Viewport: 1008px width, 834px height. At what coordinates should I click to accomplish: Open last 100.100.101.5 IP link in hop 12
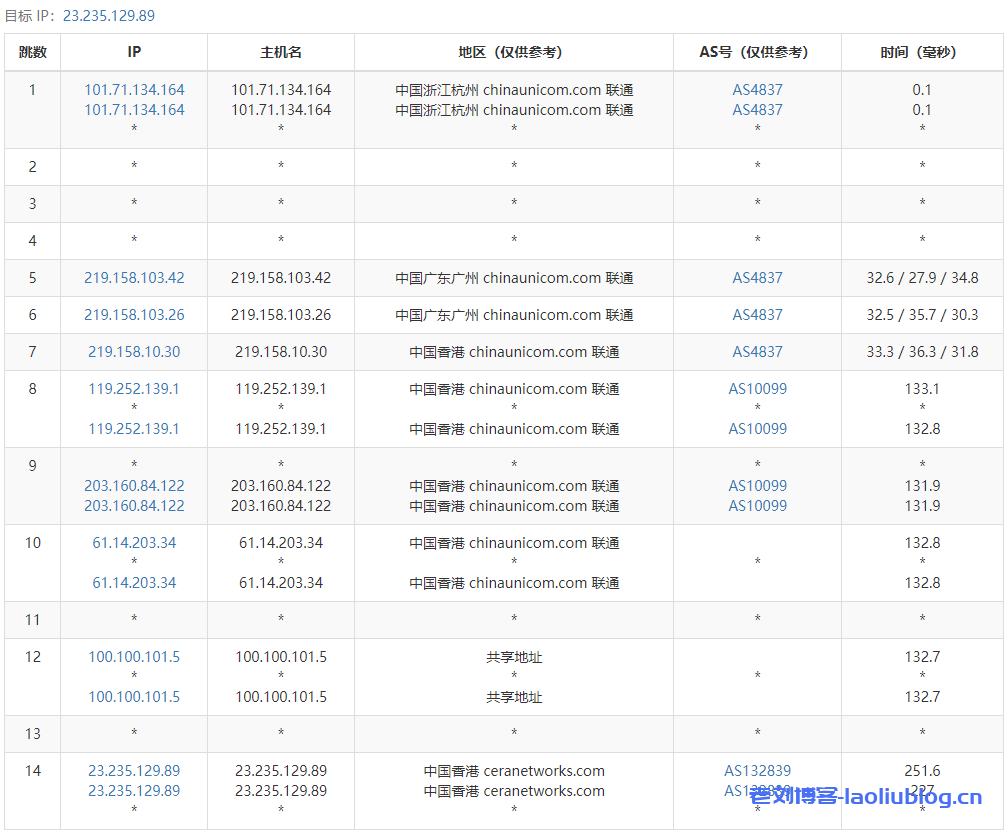pos(134,697)
